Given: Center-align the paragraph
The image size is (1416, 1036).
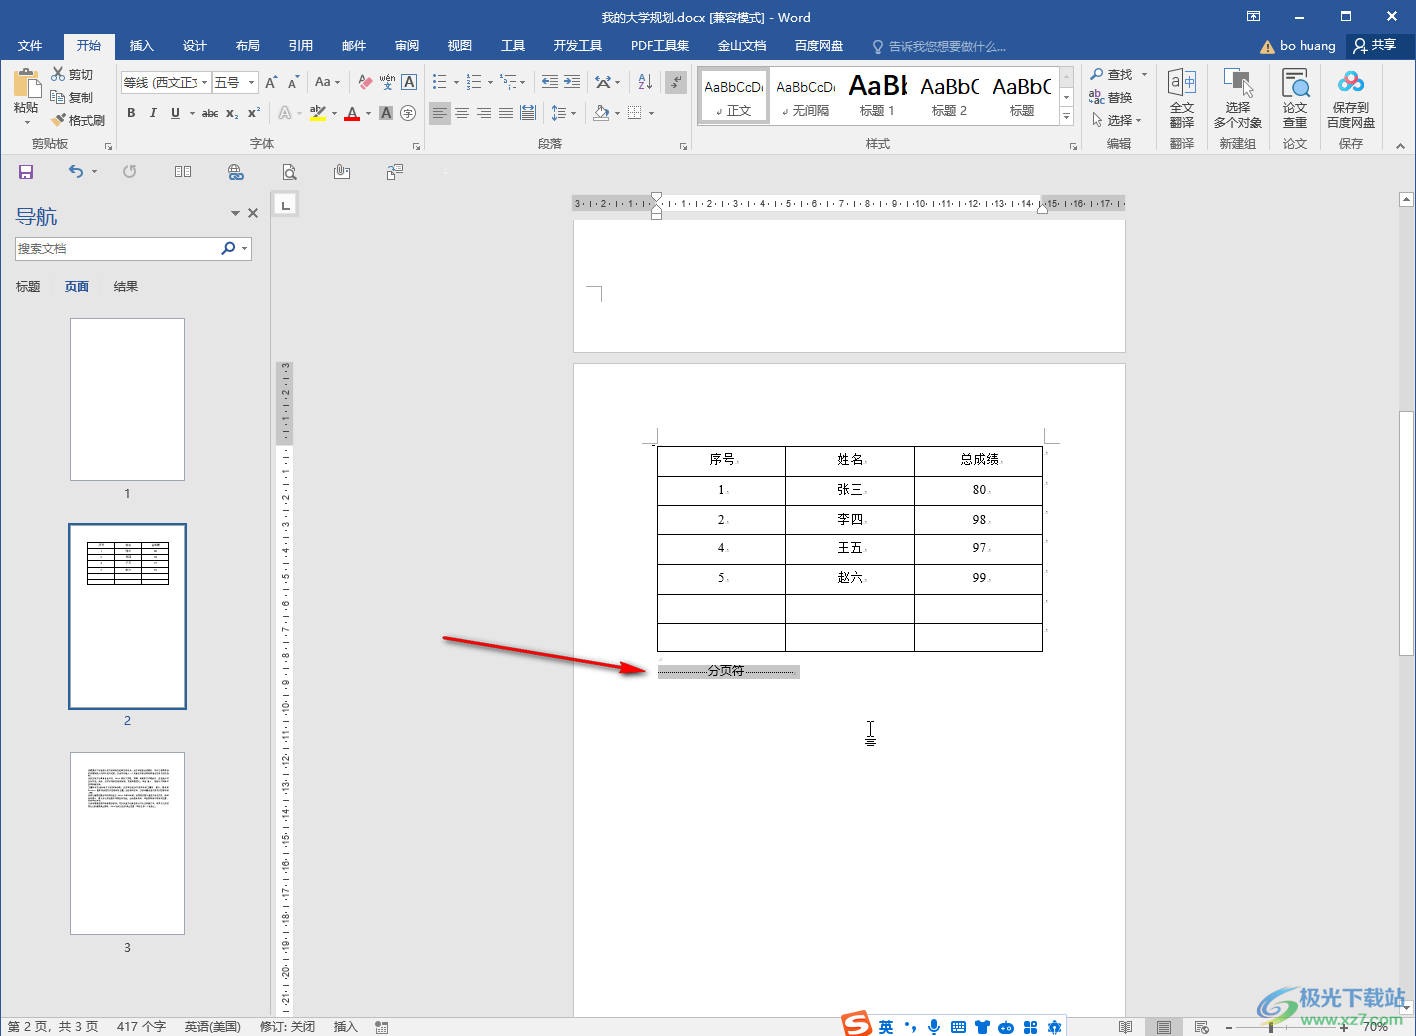Looking at the screenshot, I should (462, 113).
